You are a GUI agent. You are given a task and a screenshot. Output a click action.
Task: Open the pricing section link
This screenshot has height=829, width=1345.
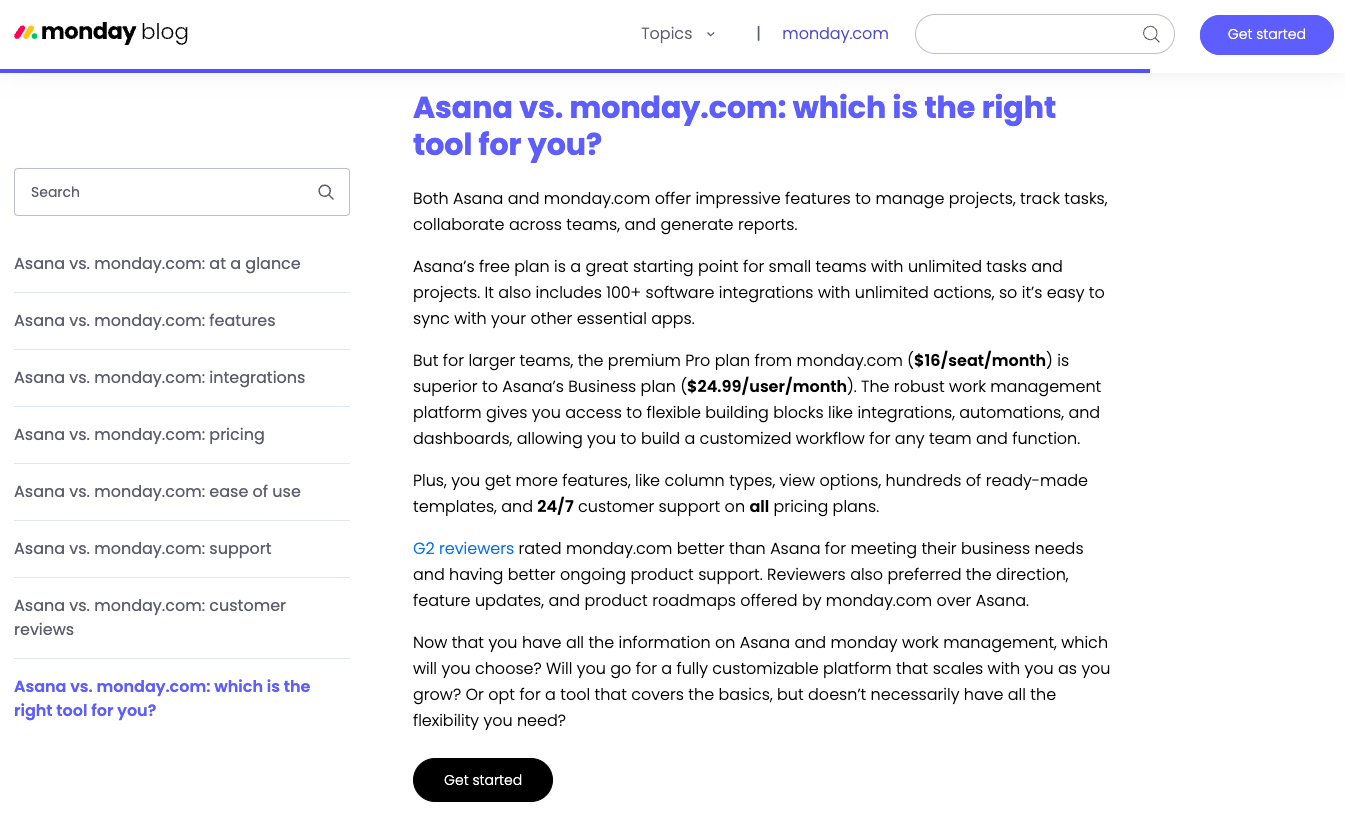click(139, 435)
